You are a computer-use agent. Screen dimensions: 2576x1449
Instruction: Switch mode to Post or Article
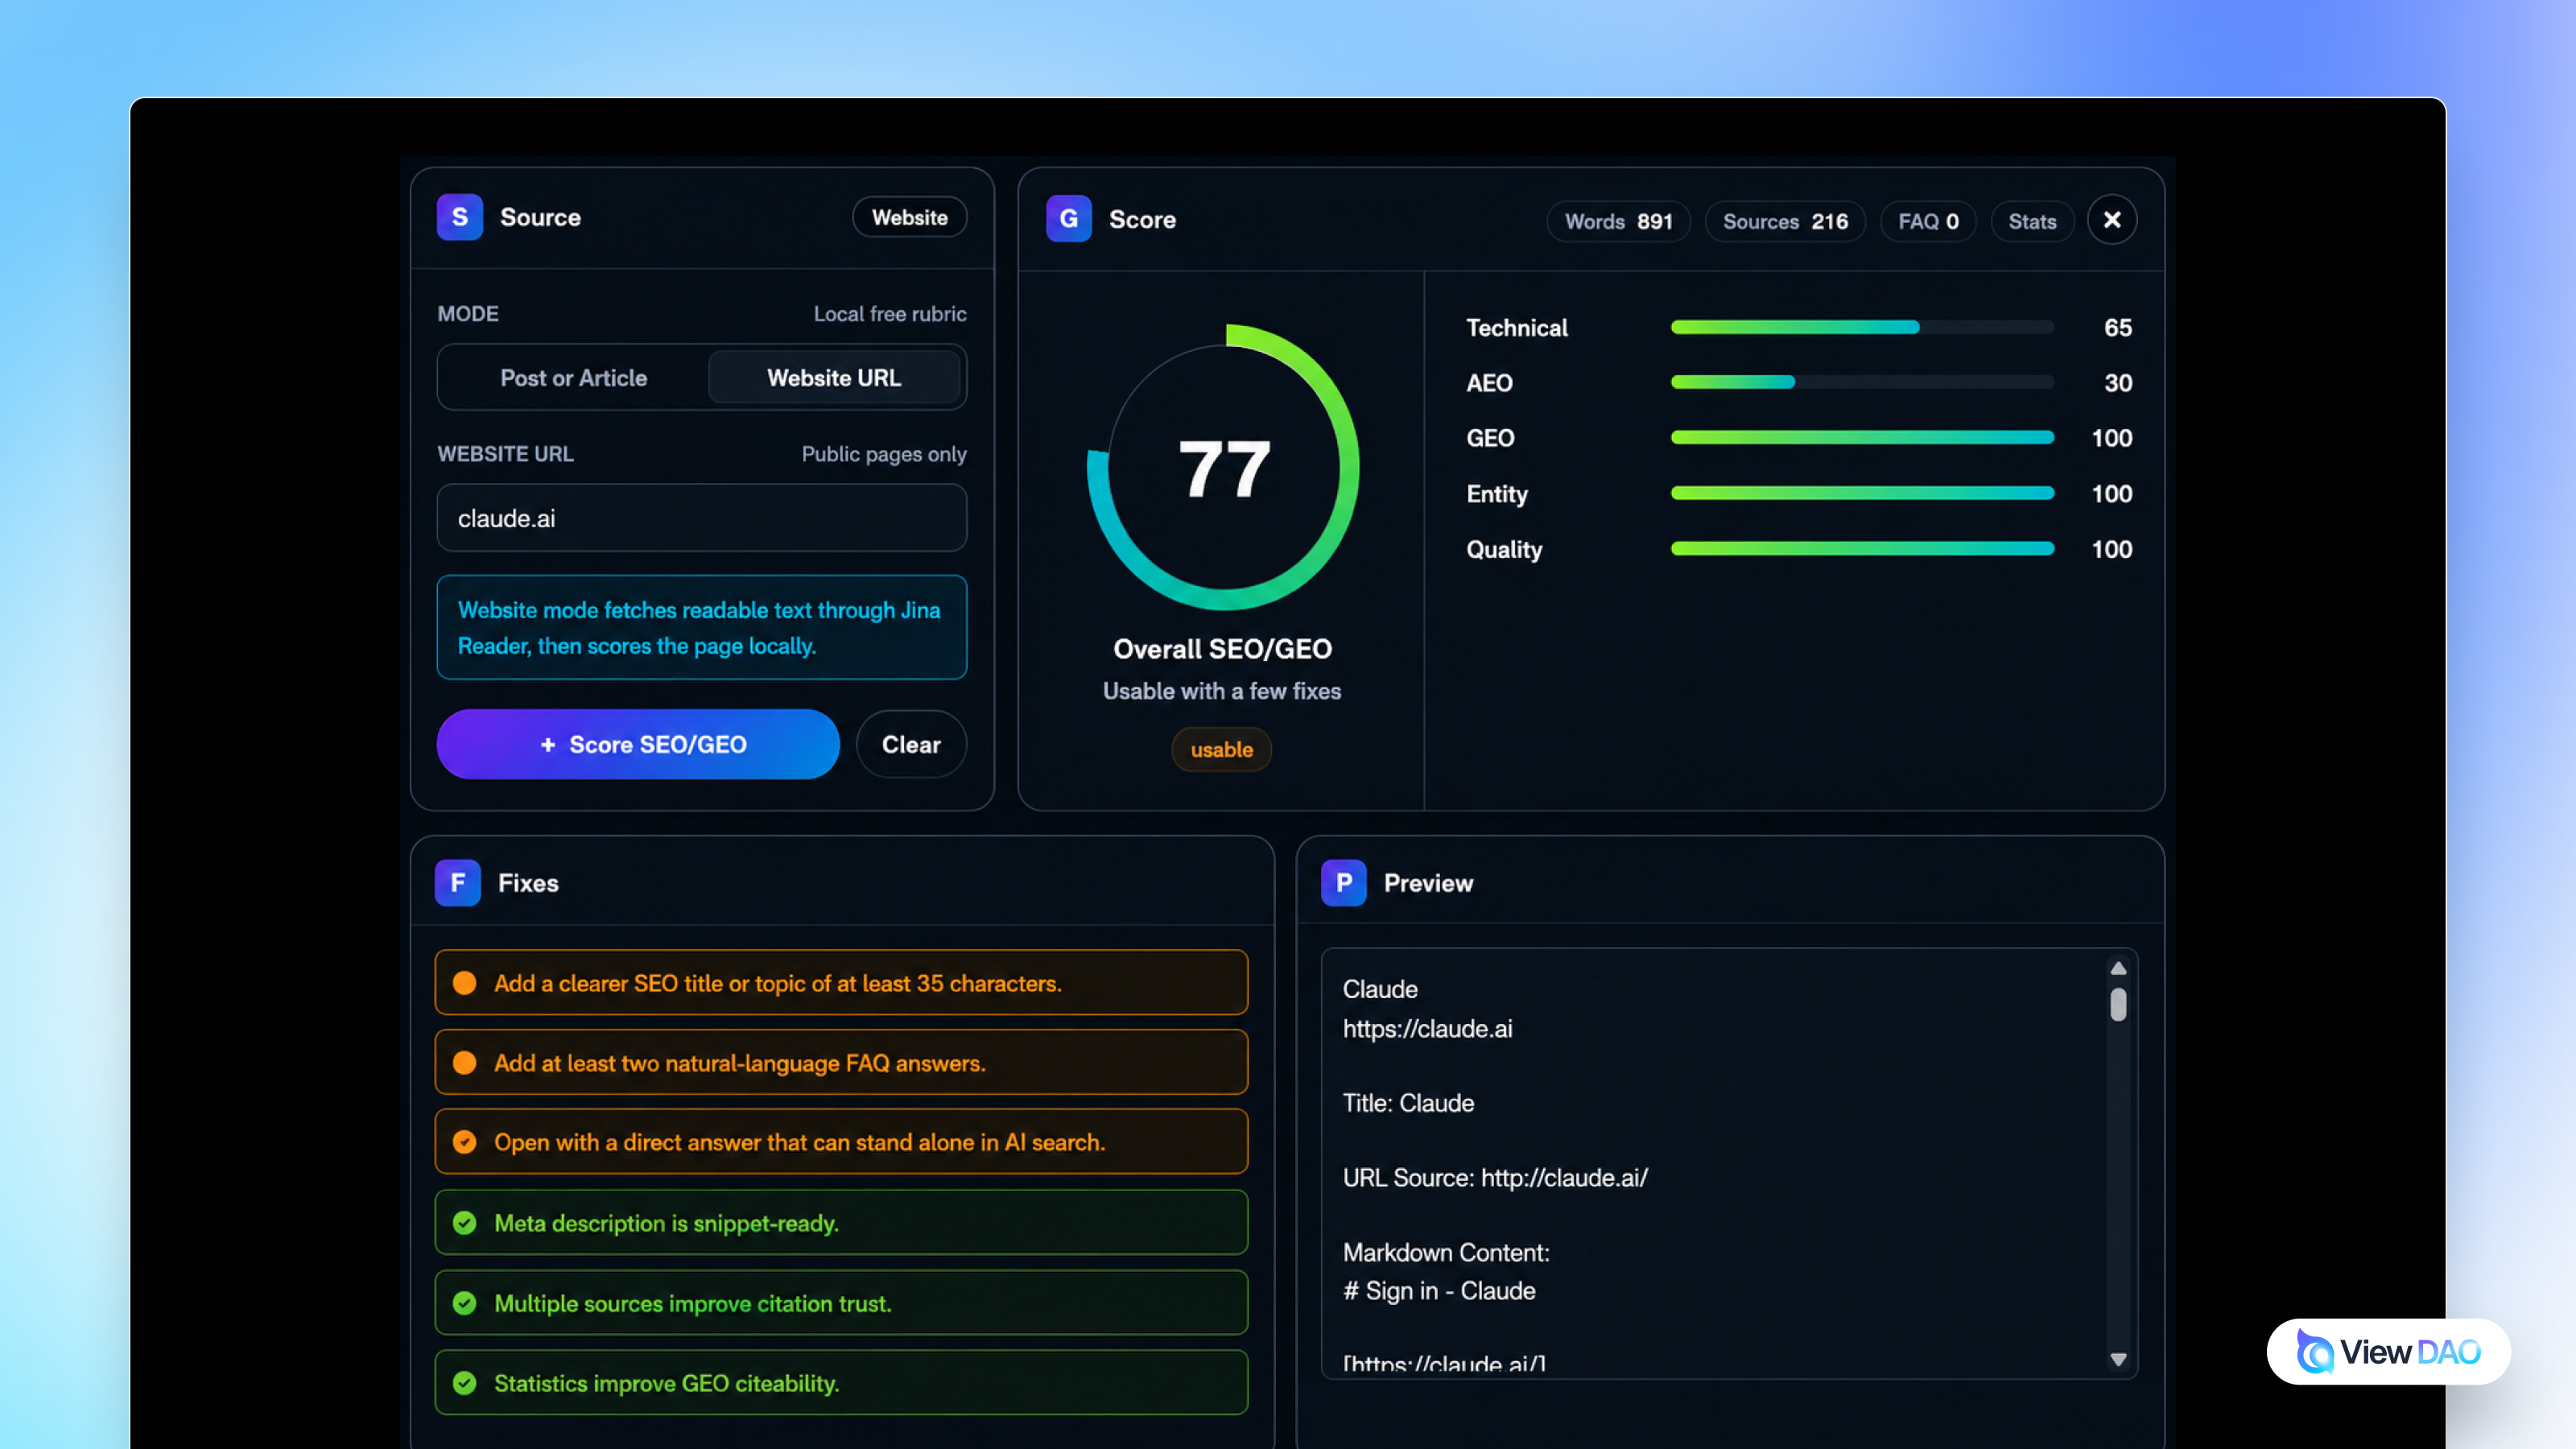point(574,378)
